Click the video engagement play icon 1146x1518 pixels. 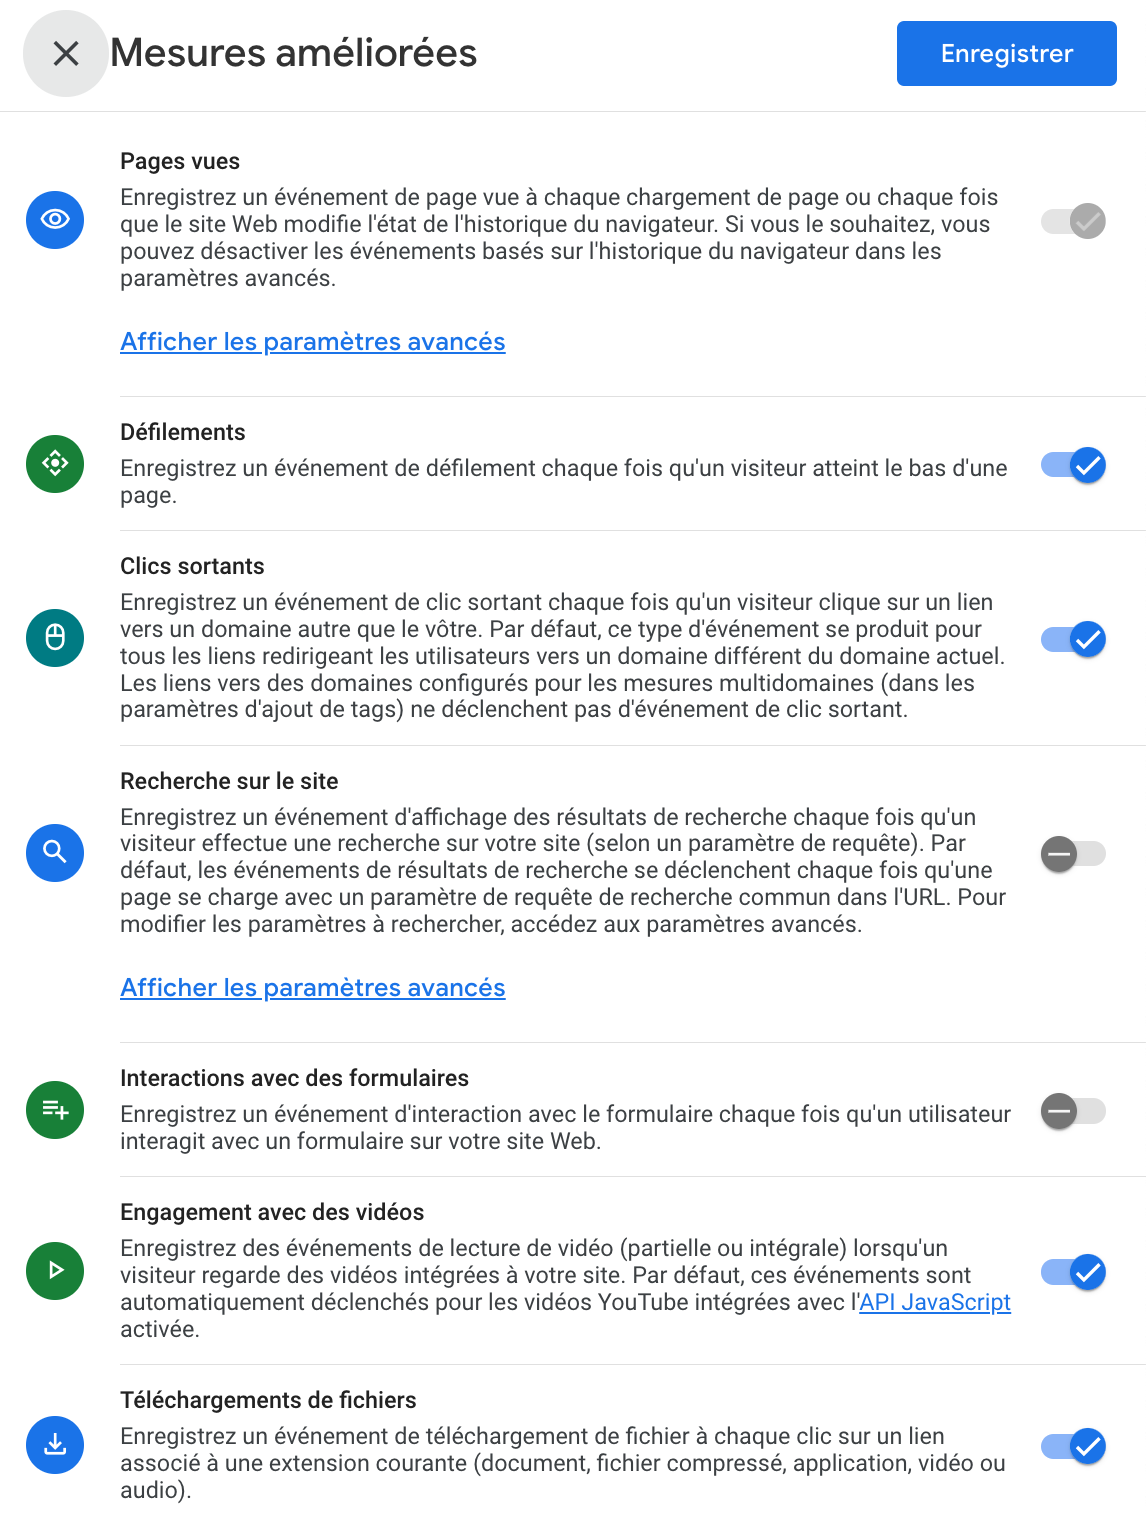point(55,1270)
